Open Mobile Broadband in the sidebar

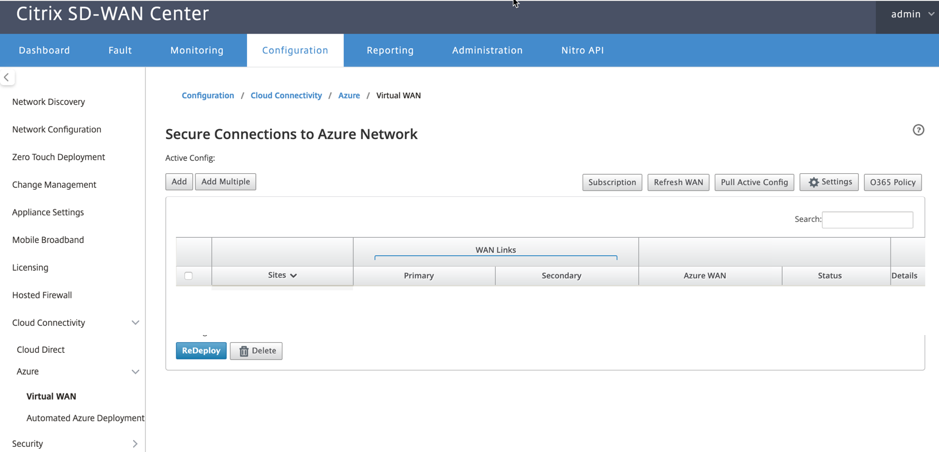[x=48, y=239]
